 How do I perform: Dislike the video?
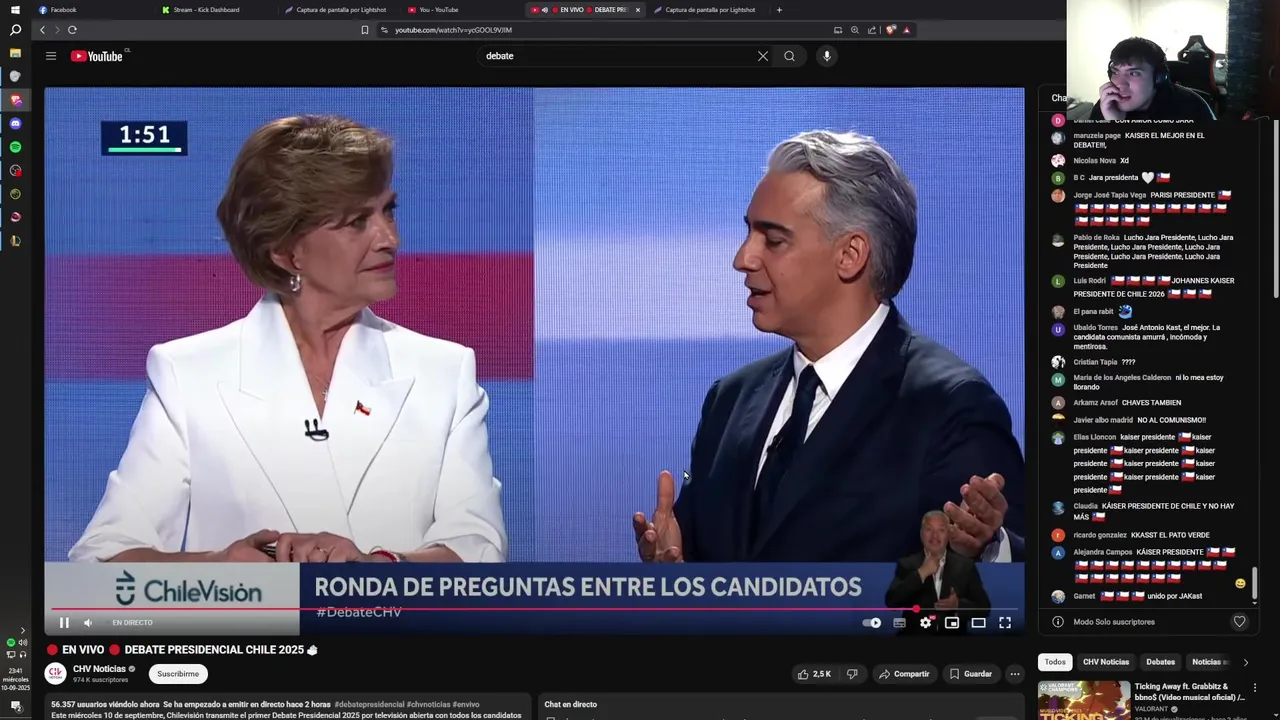(x=852, y=674)
